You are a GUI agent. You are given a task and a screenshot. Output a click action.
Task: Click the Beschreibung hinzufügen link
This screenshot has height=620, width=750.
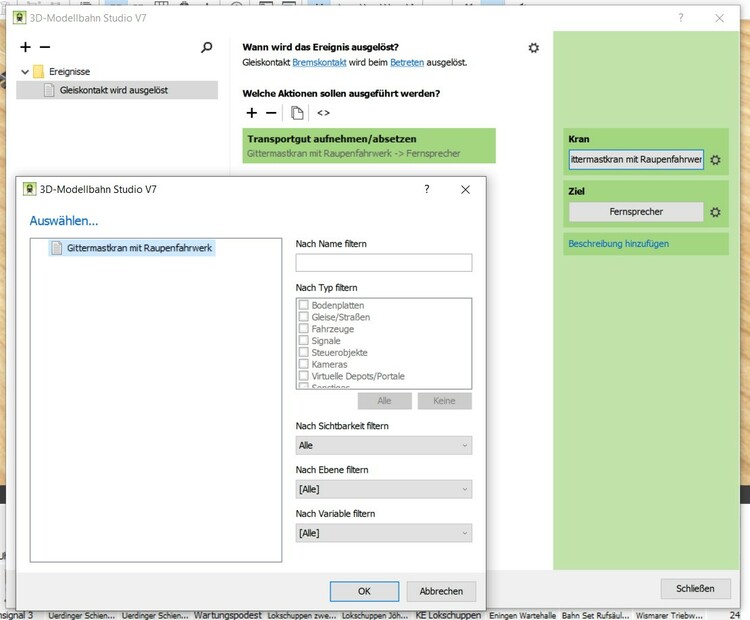(x=618, y=244)
